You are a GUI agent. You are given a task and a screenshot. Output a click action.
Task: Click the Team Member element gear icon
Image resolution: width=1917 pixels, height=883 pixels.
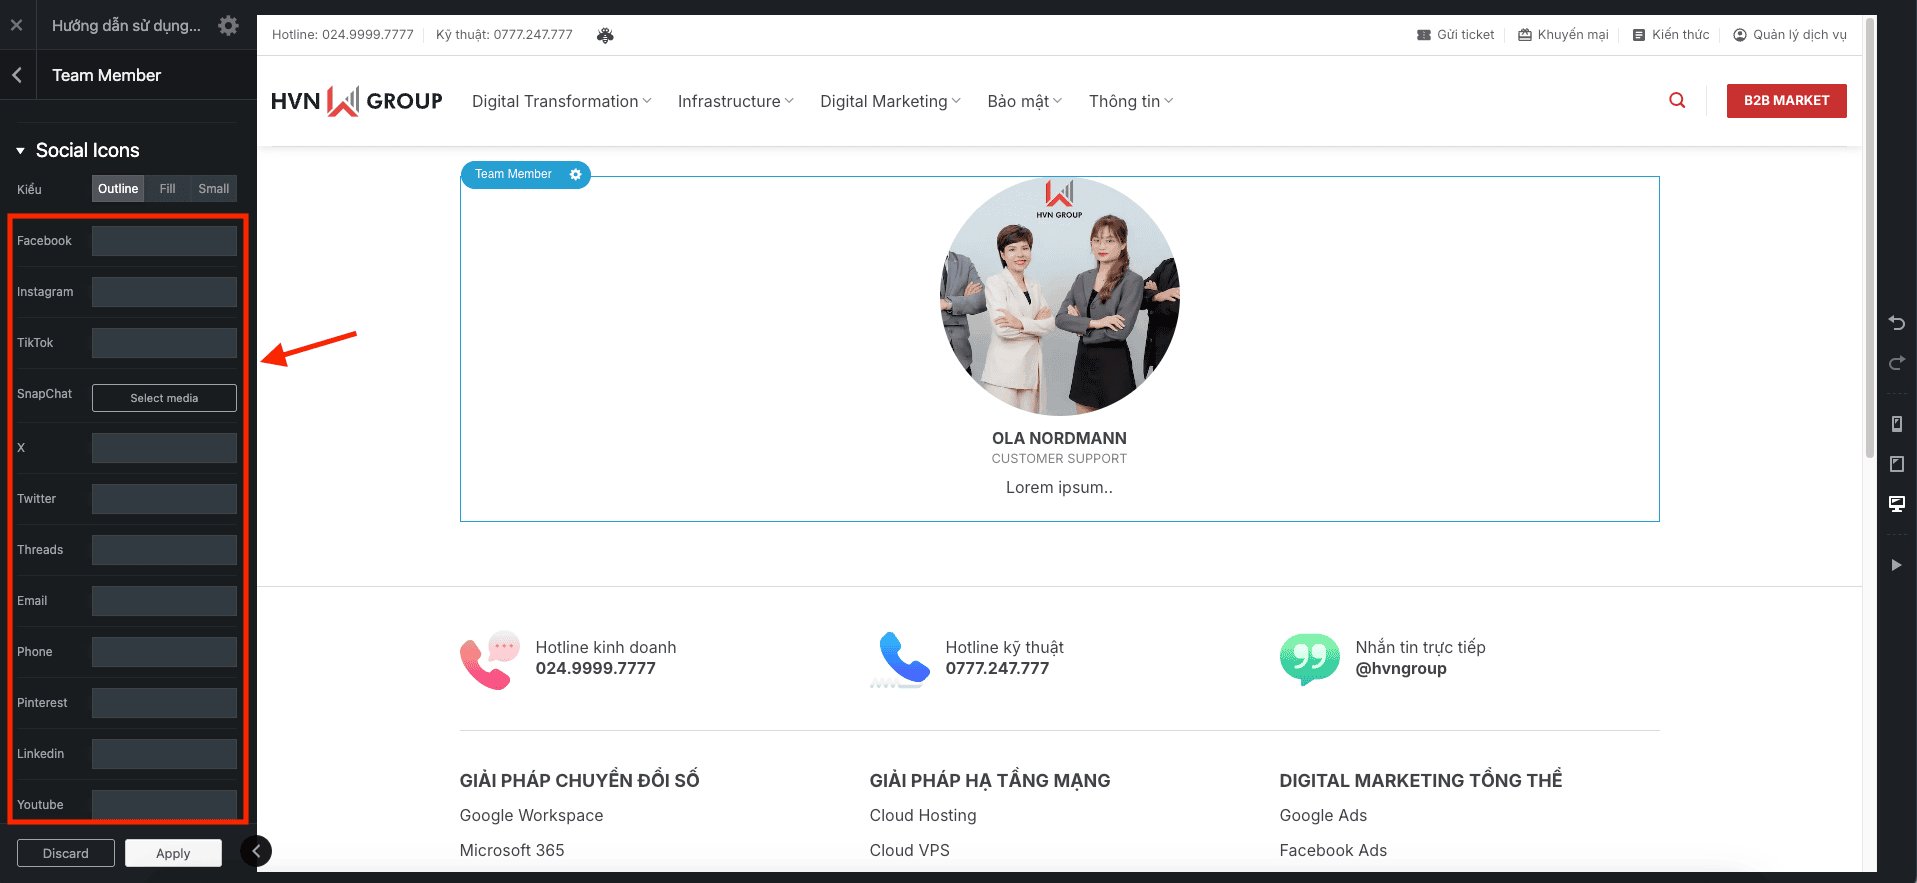tap(575, 174)
